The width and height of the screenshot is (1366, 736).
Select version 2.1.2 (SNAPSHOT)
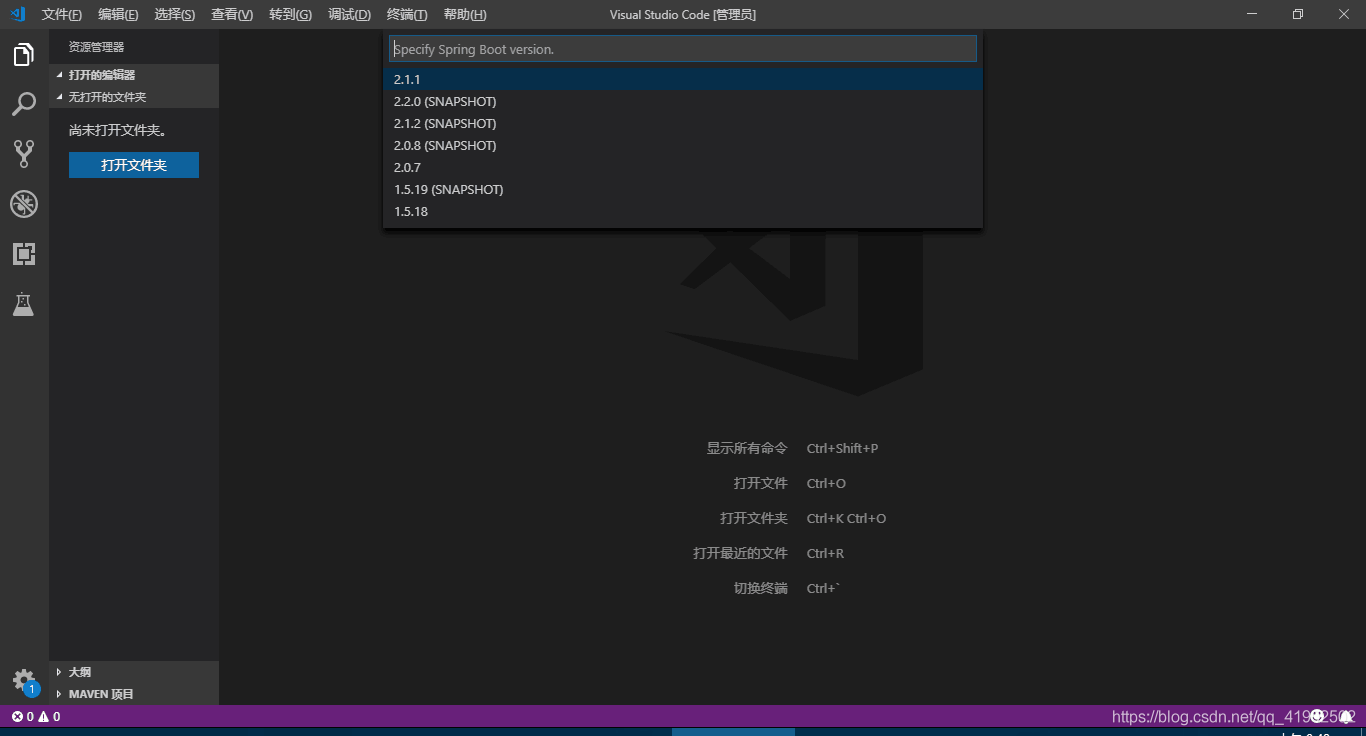tap(683, 123)
